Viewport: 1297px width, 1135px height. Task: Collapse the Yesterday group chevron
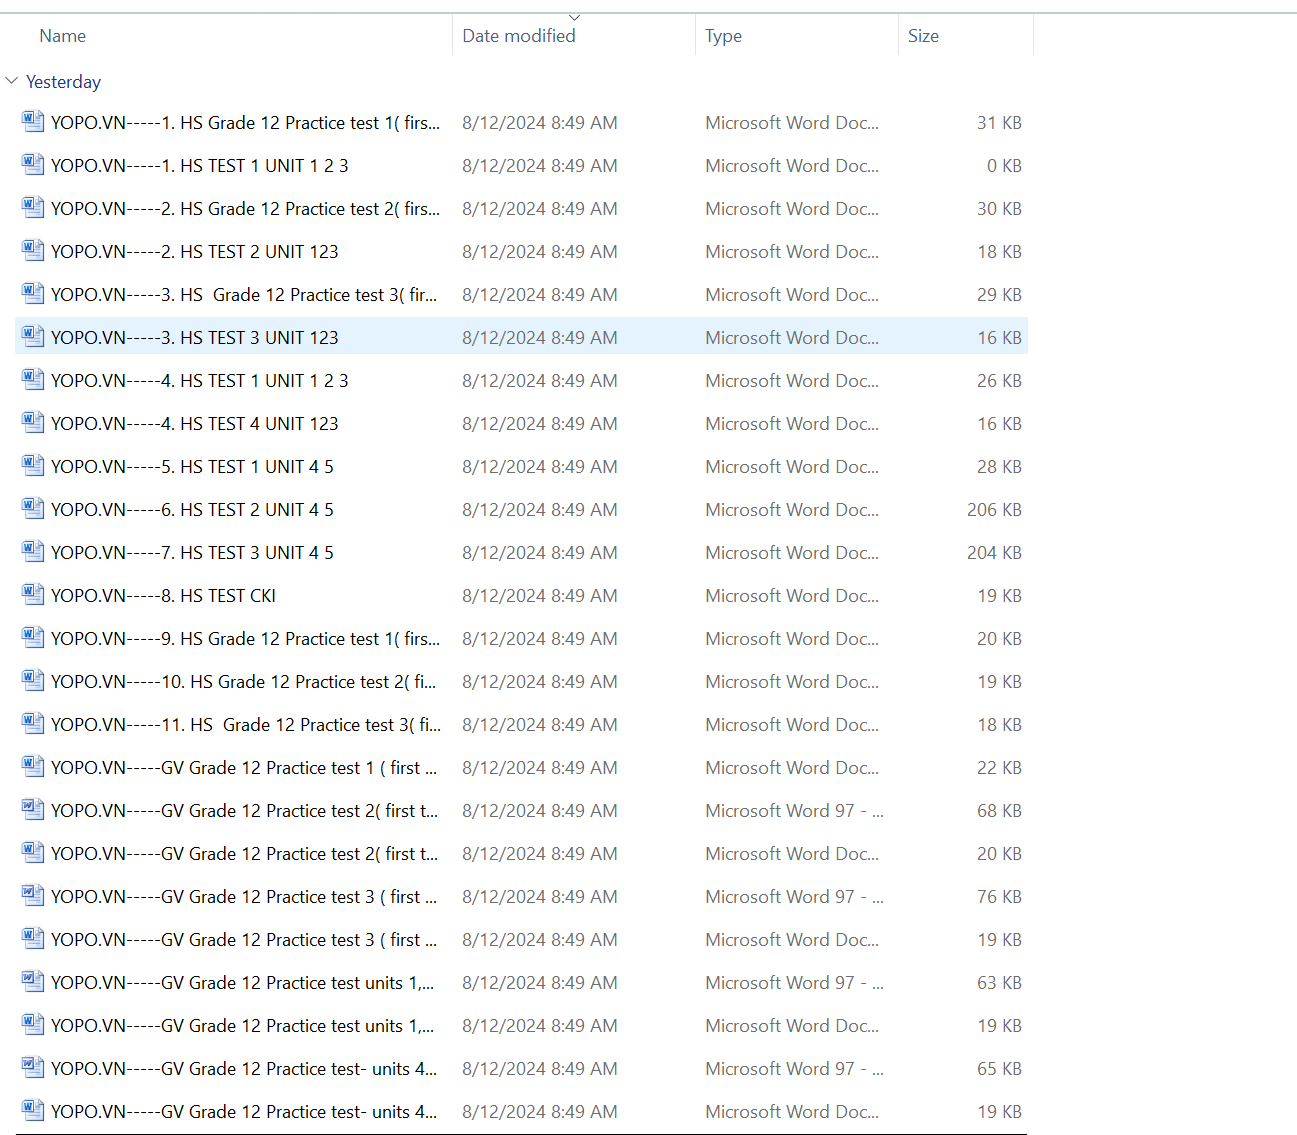point(12,81)
